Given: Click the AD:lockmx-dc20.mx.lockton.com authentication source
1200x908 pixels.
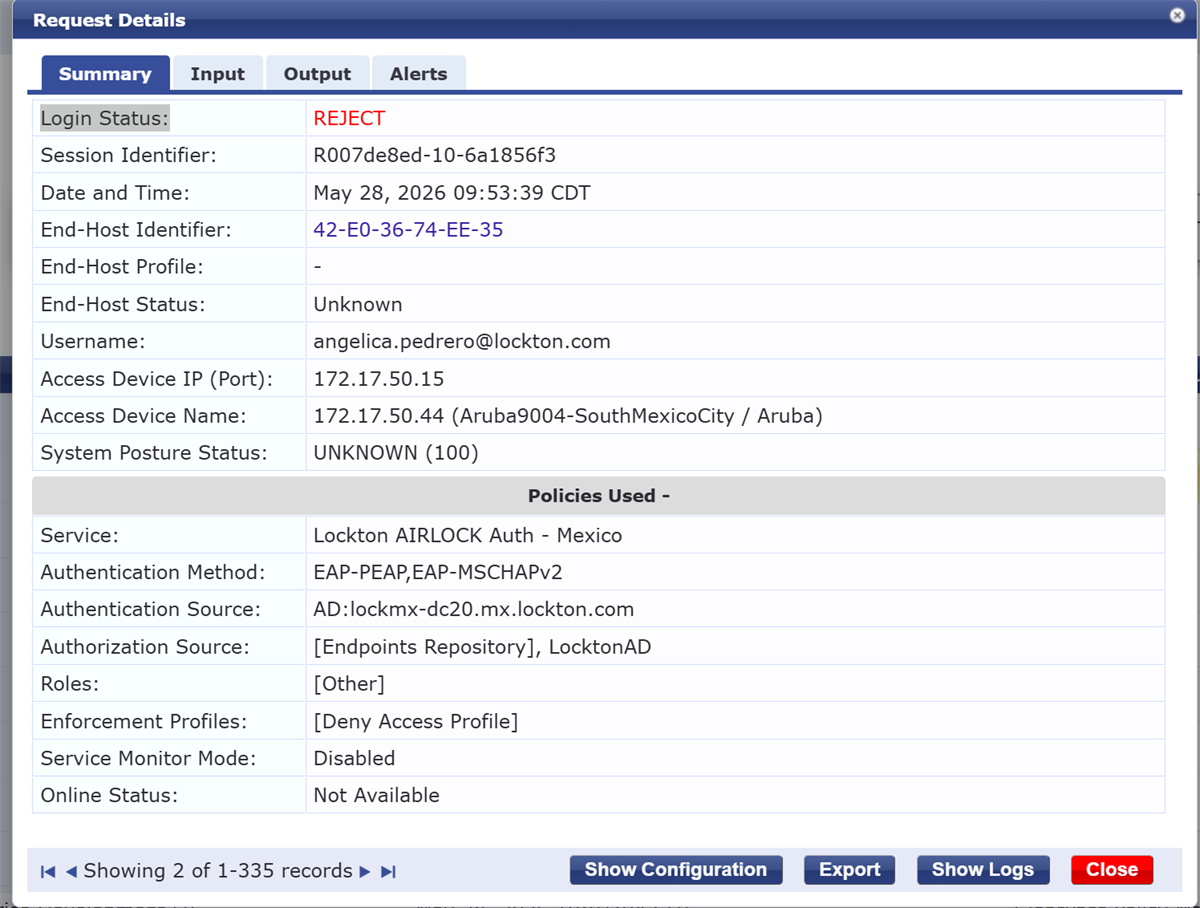Looking at the screenshot, I should (x=474, y=610).
